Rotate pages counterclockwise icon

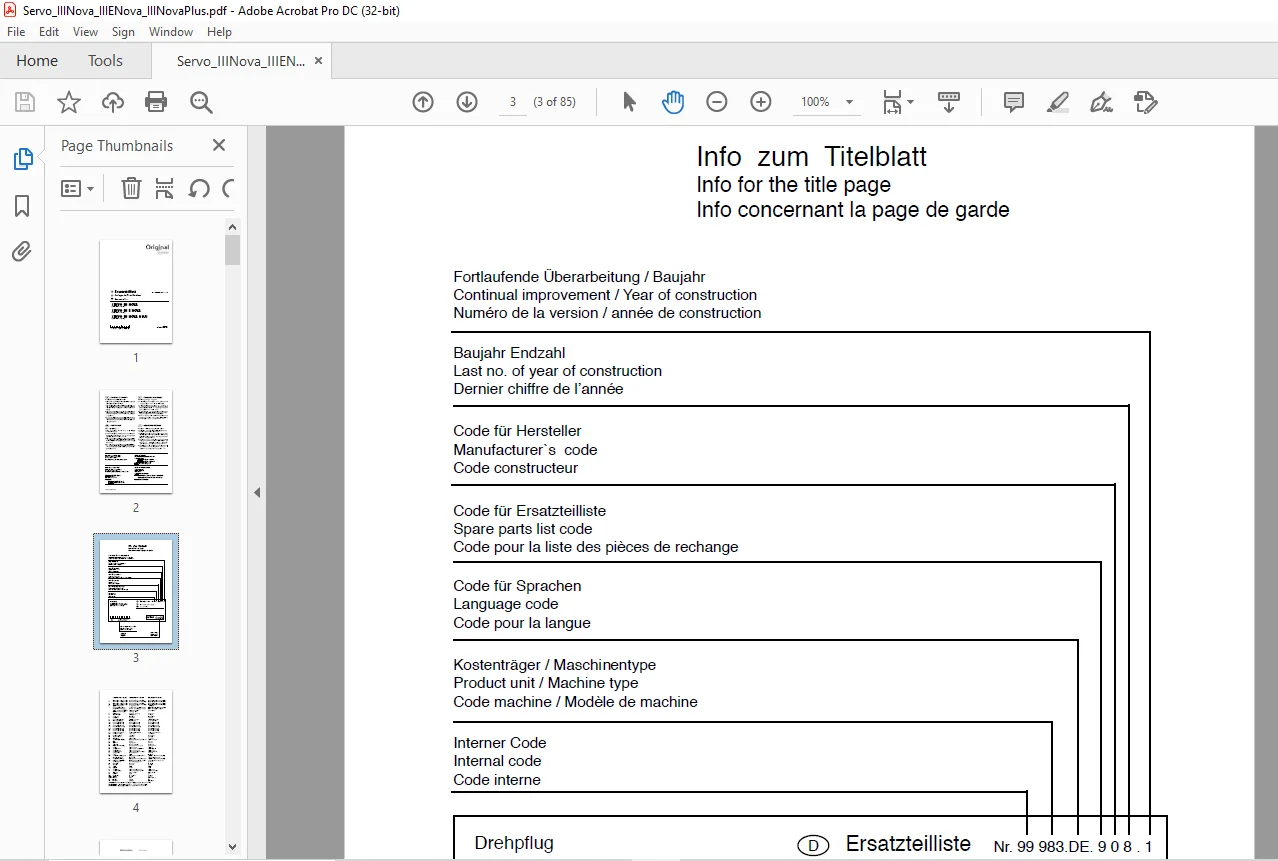point(199,188)
